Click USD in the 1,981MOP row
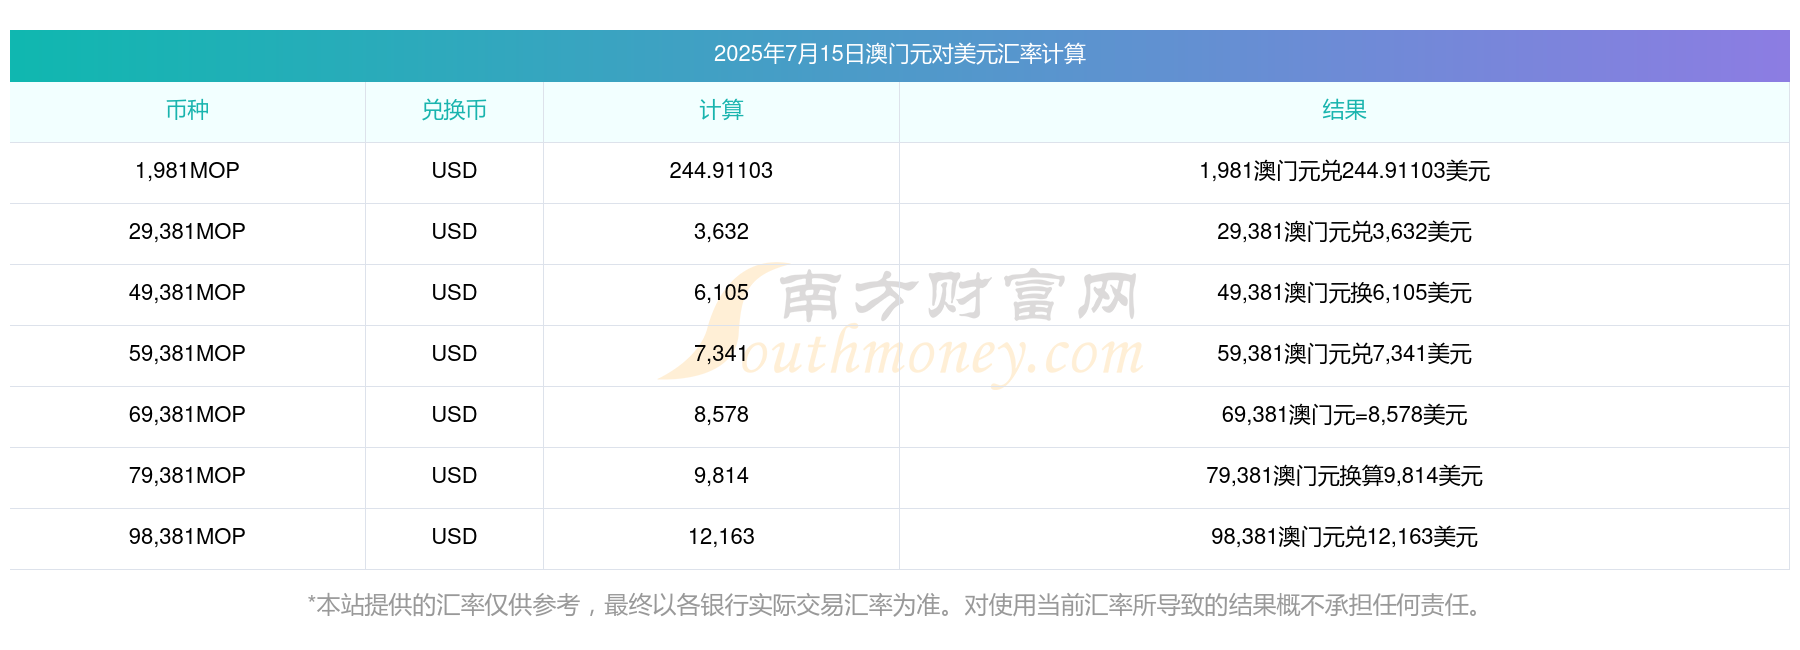The height and width of the screenshot is (650, 1800). (x=454, y=171)
